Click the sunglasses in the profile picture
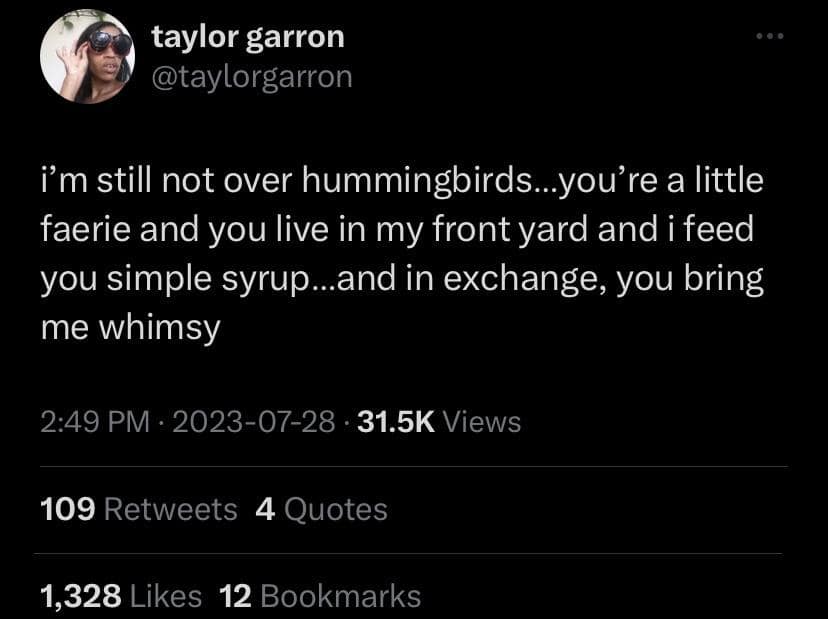828x619 pixels. [107, 41]
